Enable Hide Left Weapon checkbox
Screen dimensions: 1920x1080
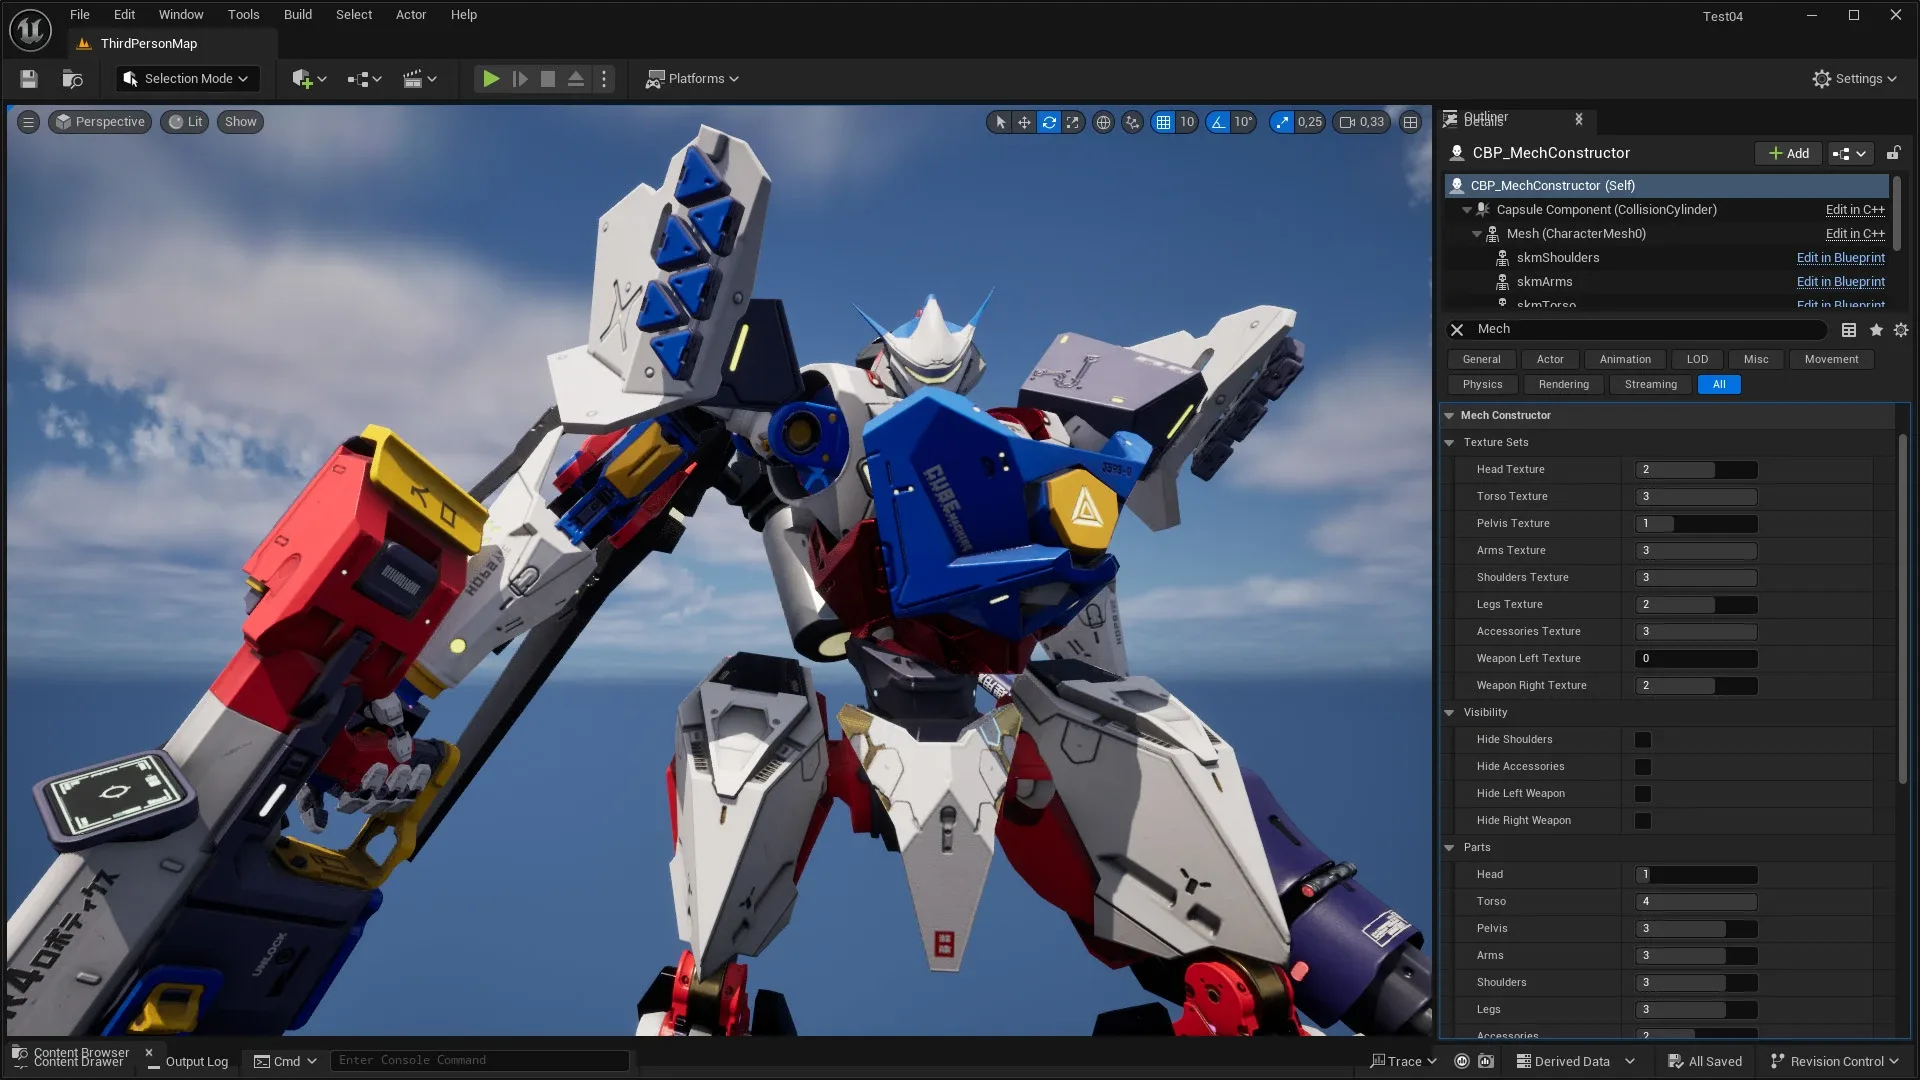1641,793
